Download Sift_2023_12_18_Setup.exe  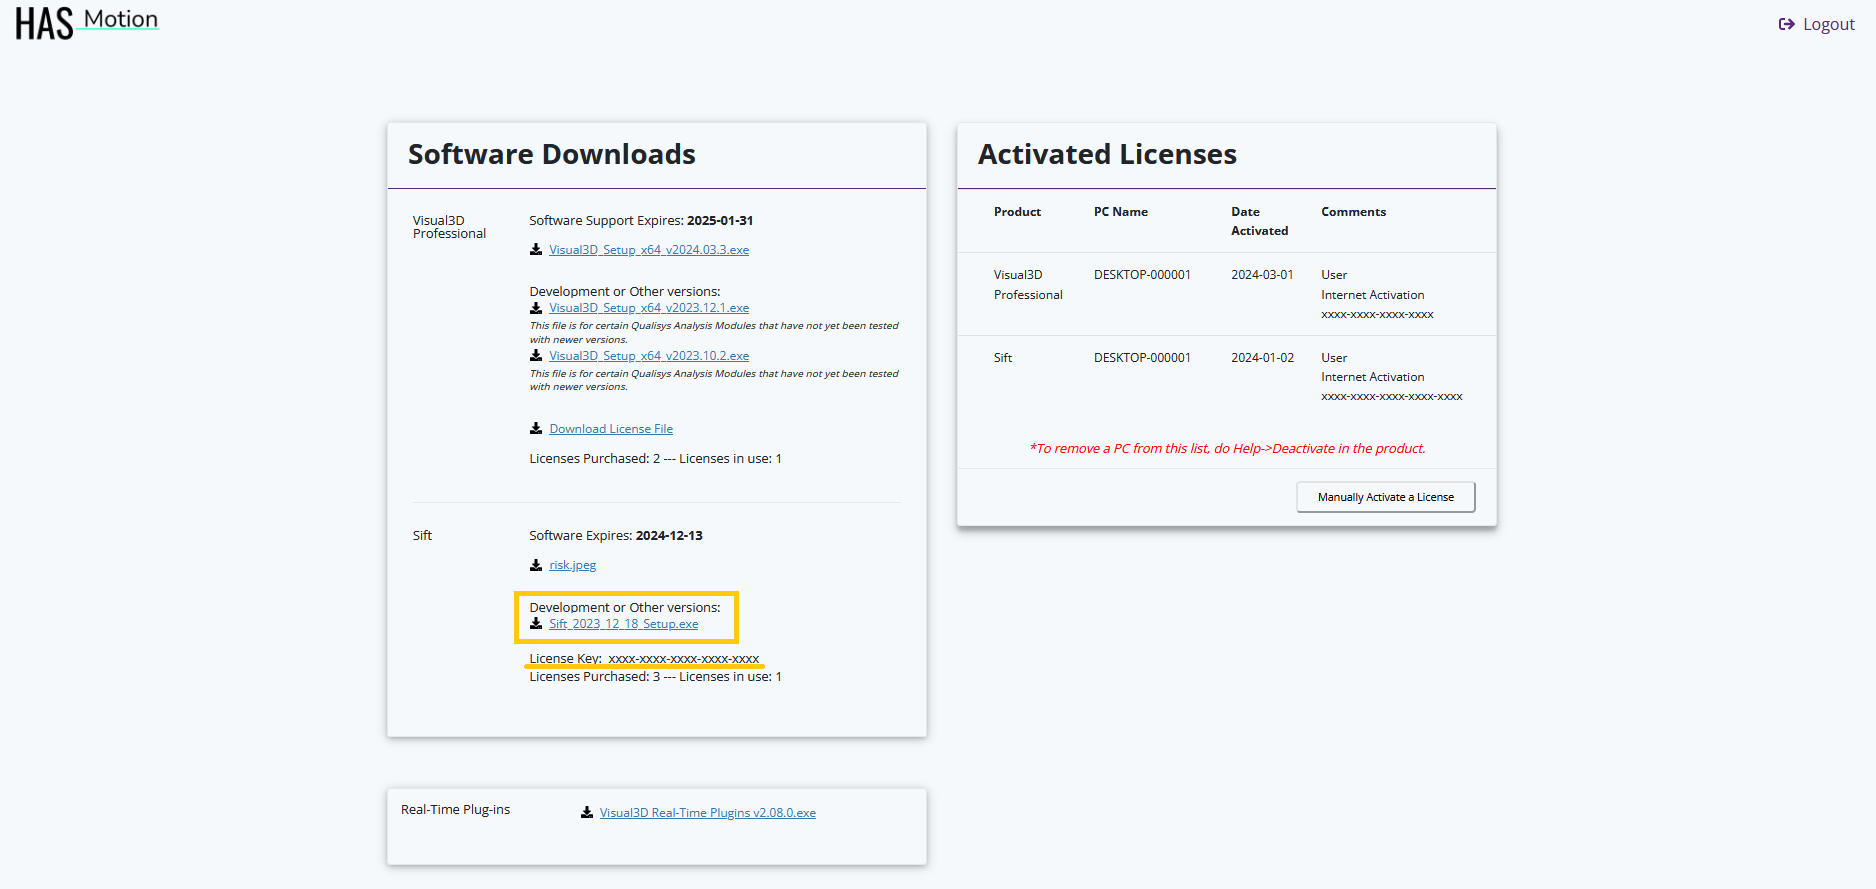(x=624, y=624)
